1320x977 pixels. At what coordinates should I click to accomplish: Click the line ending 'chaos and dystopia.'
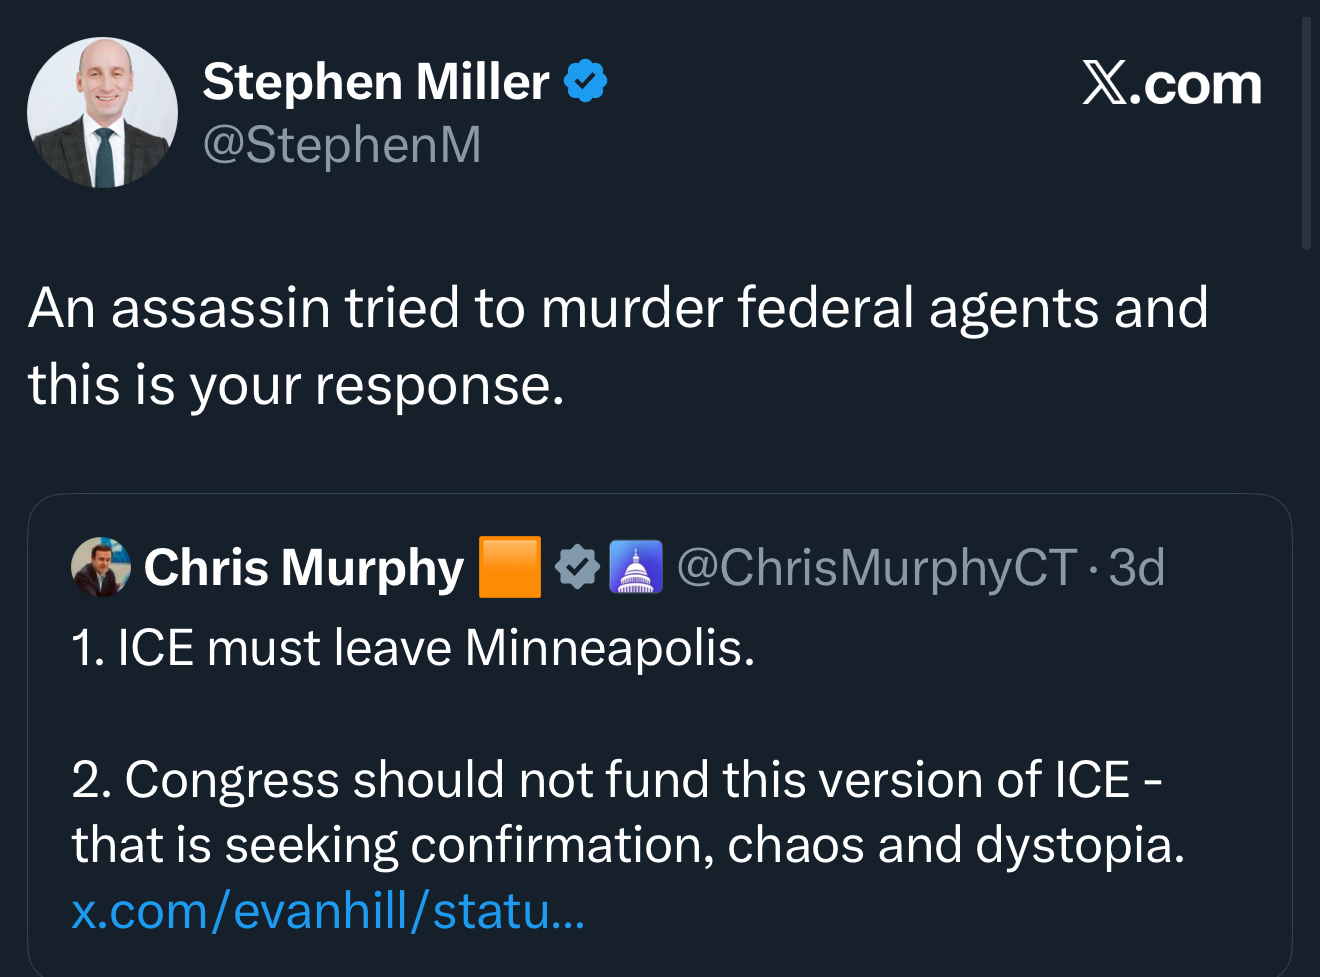(x=628, y=846)
